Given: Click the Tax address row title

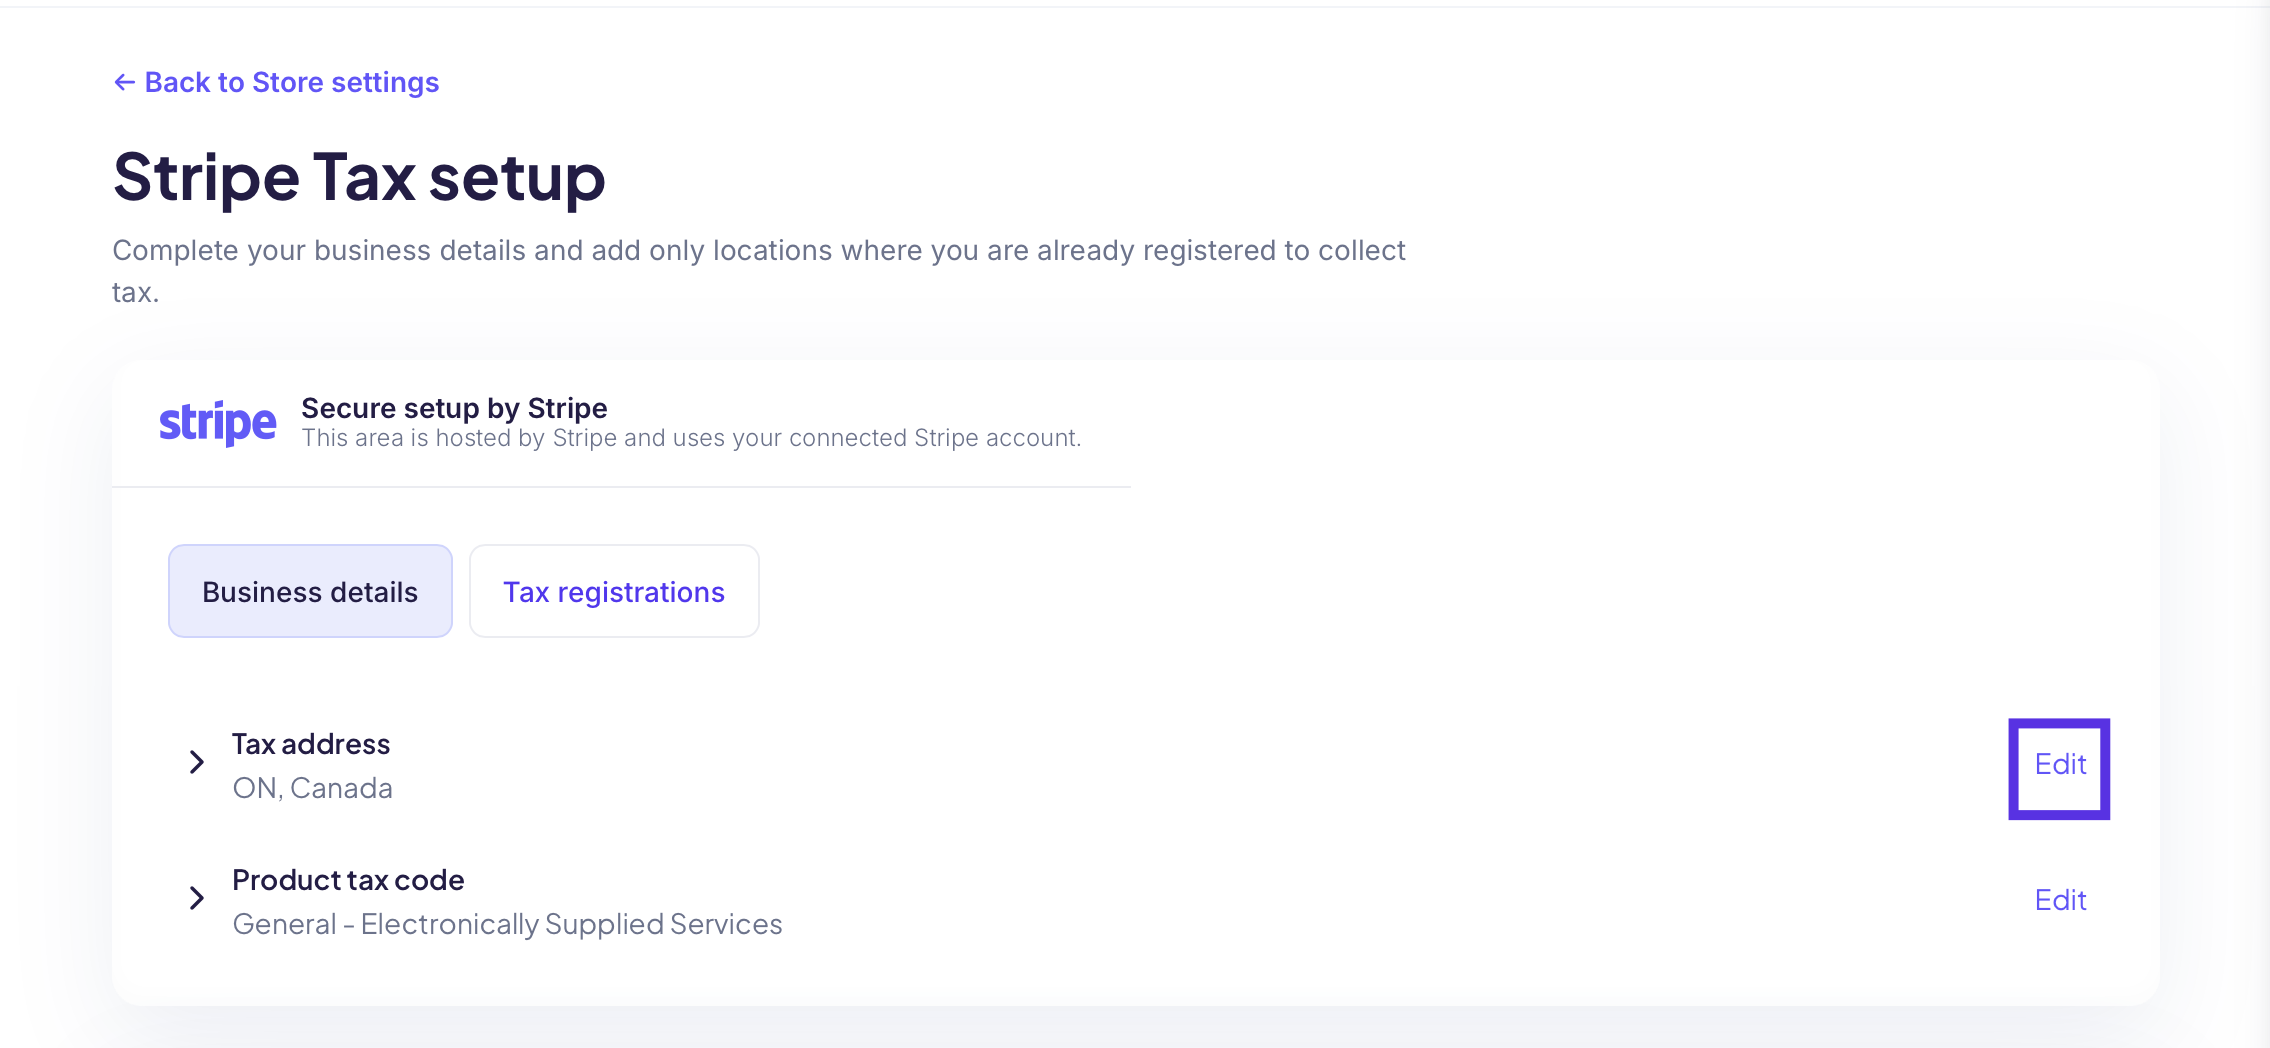Looking at the screenshot, I should pos(311,744).
